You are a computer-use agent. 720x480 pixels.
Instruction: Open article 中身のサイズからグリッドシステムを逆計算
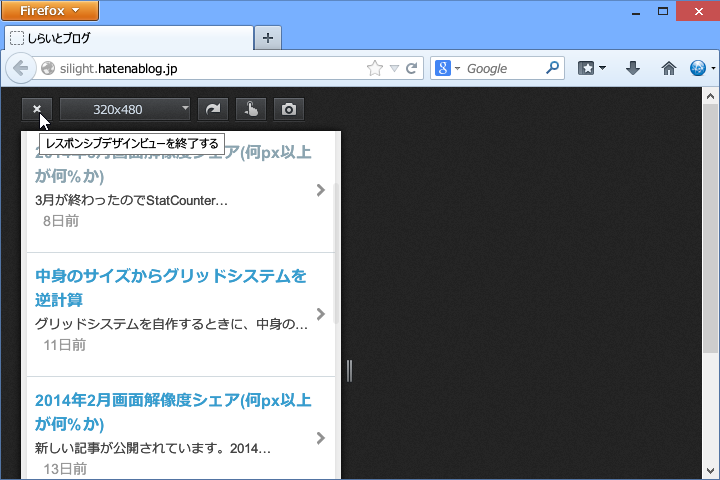coord(171,288)
